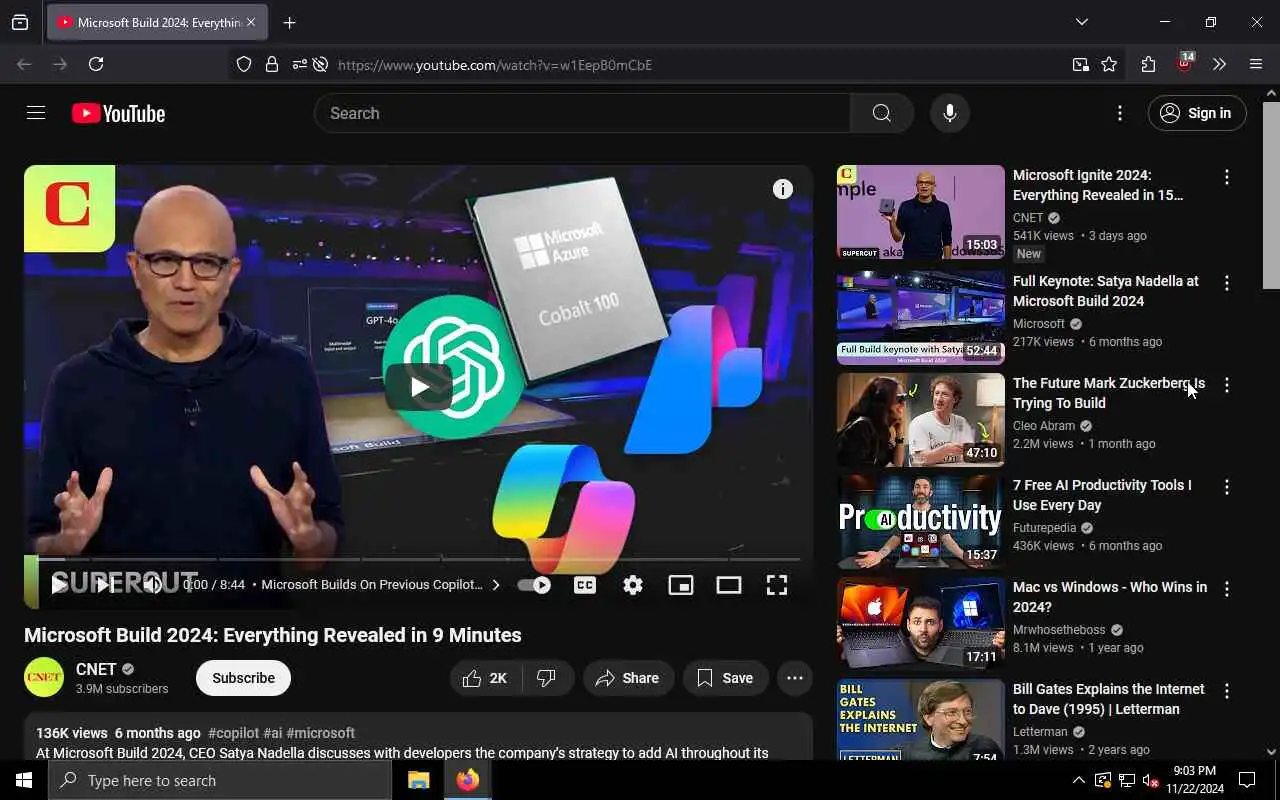This screenshot has height=800, width=1280.
Task: Open the CNET channel avatar
Action: point(44,677)
